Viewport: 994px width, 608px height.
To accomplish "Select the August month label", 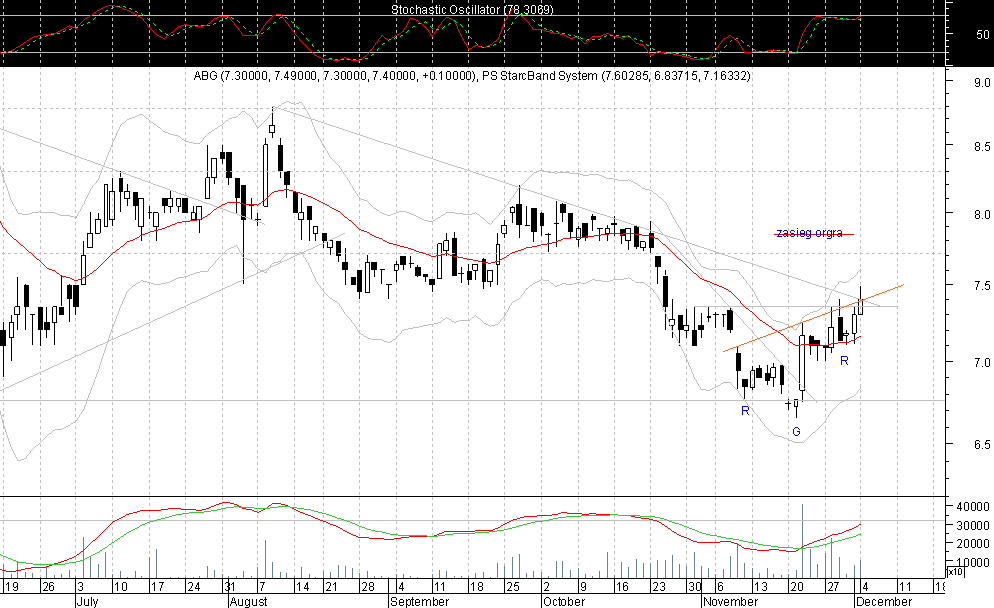I will (248, 601).
